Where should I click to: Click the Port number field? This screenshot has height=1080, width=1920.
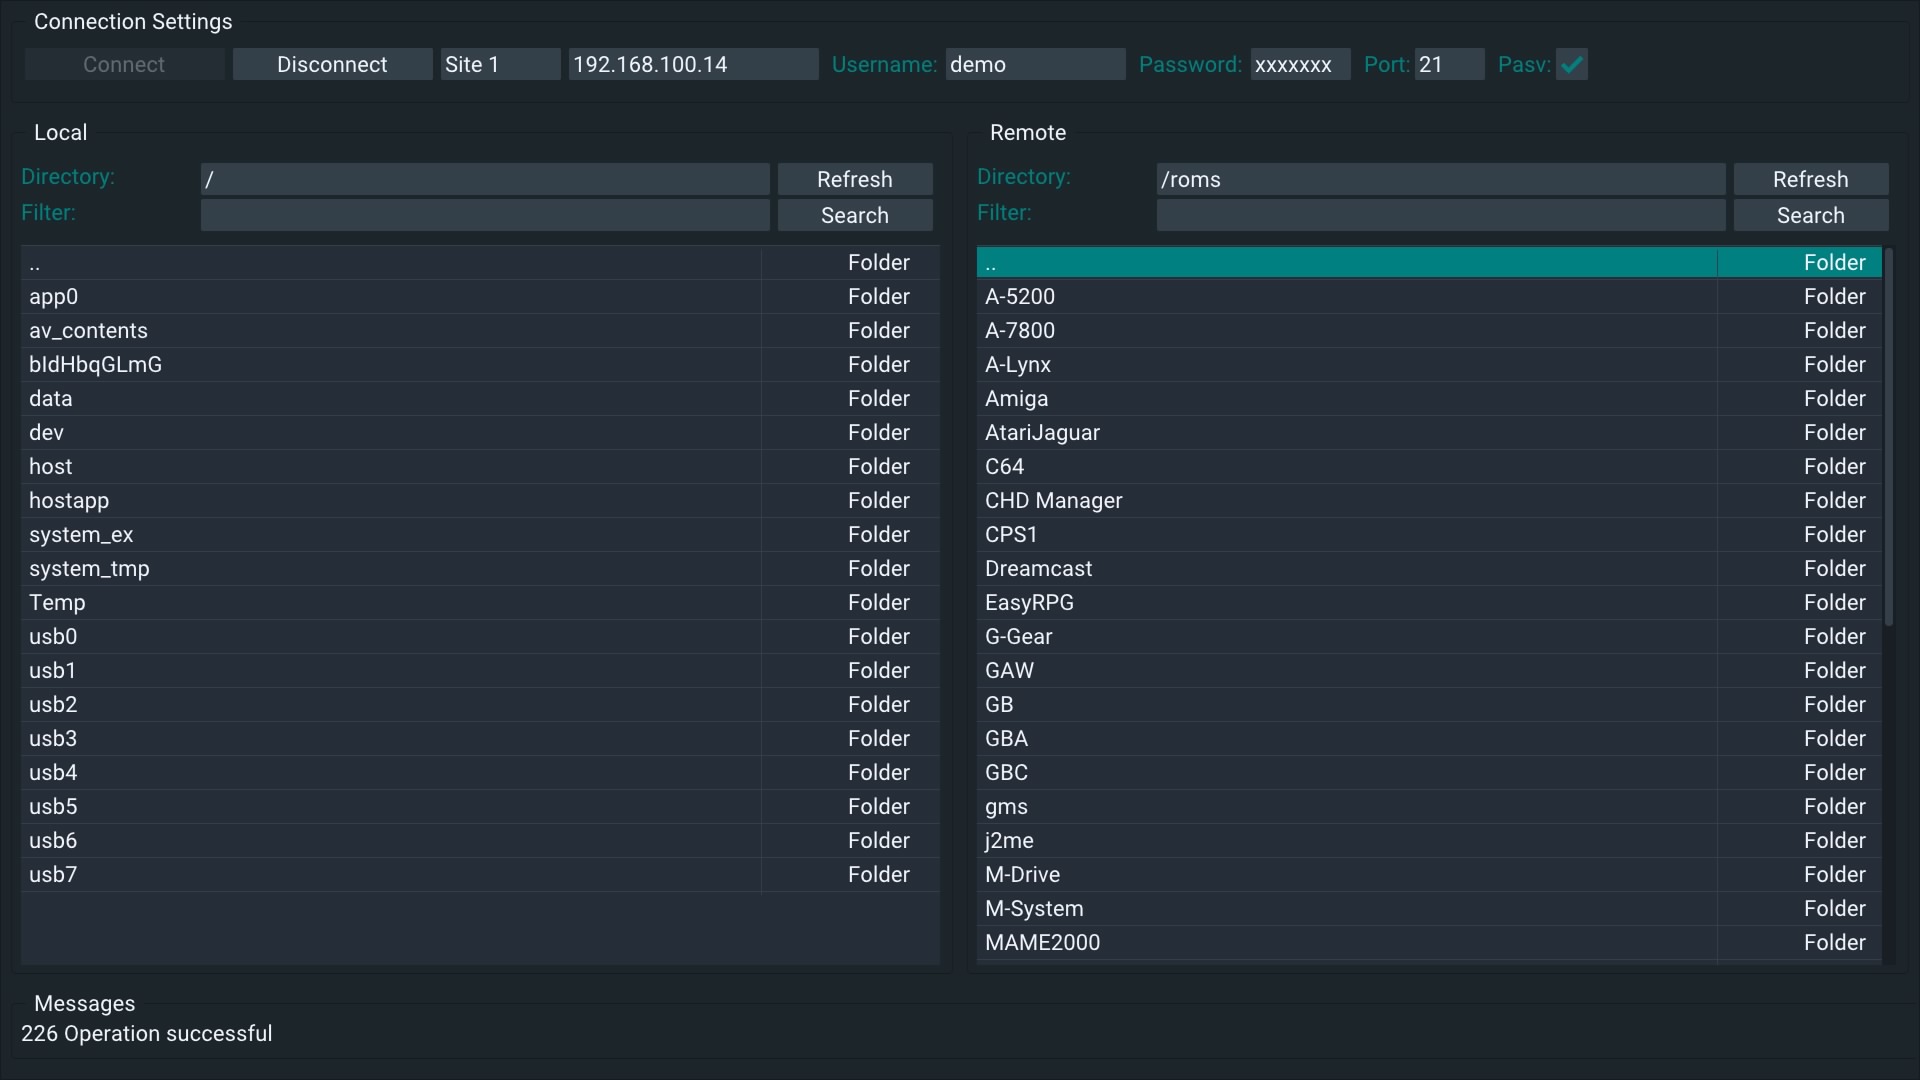(x=1448, y=65)
